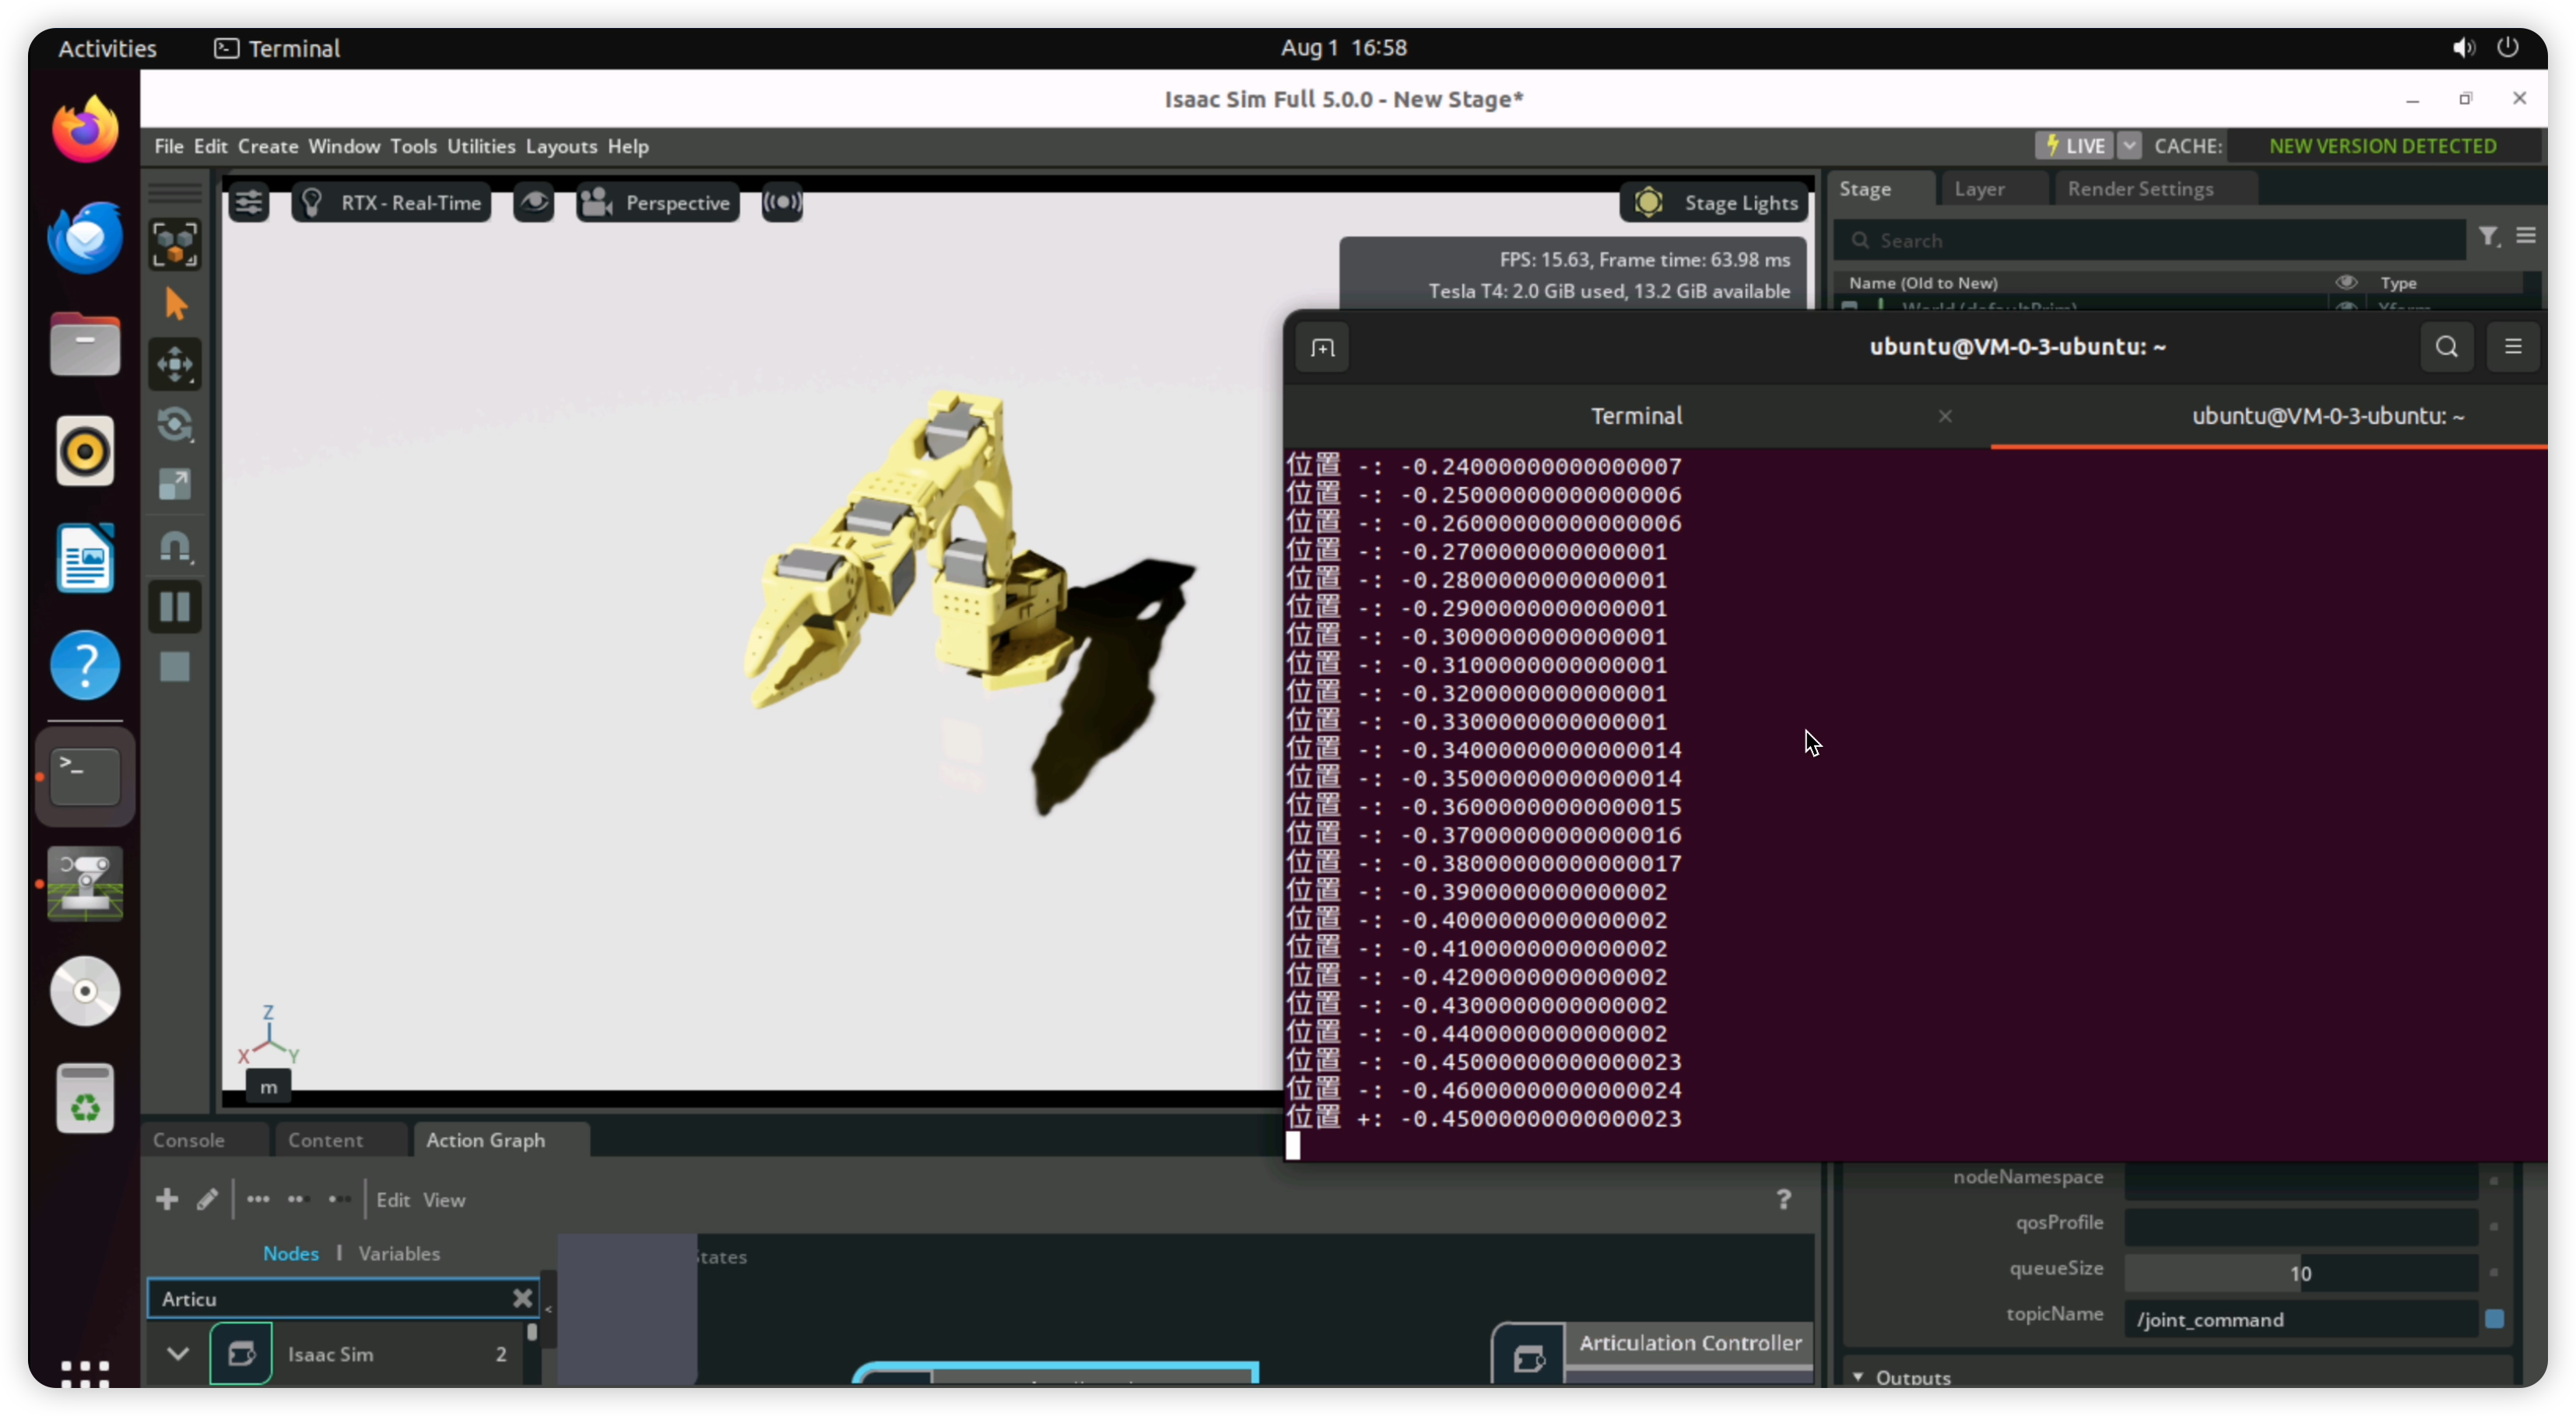
Task: Click the plus new graph icon
Action: (x=167, y=1199)
